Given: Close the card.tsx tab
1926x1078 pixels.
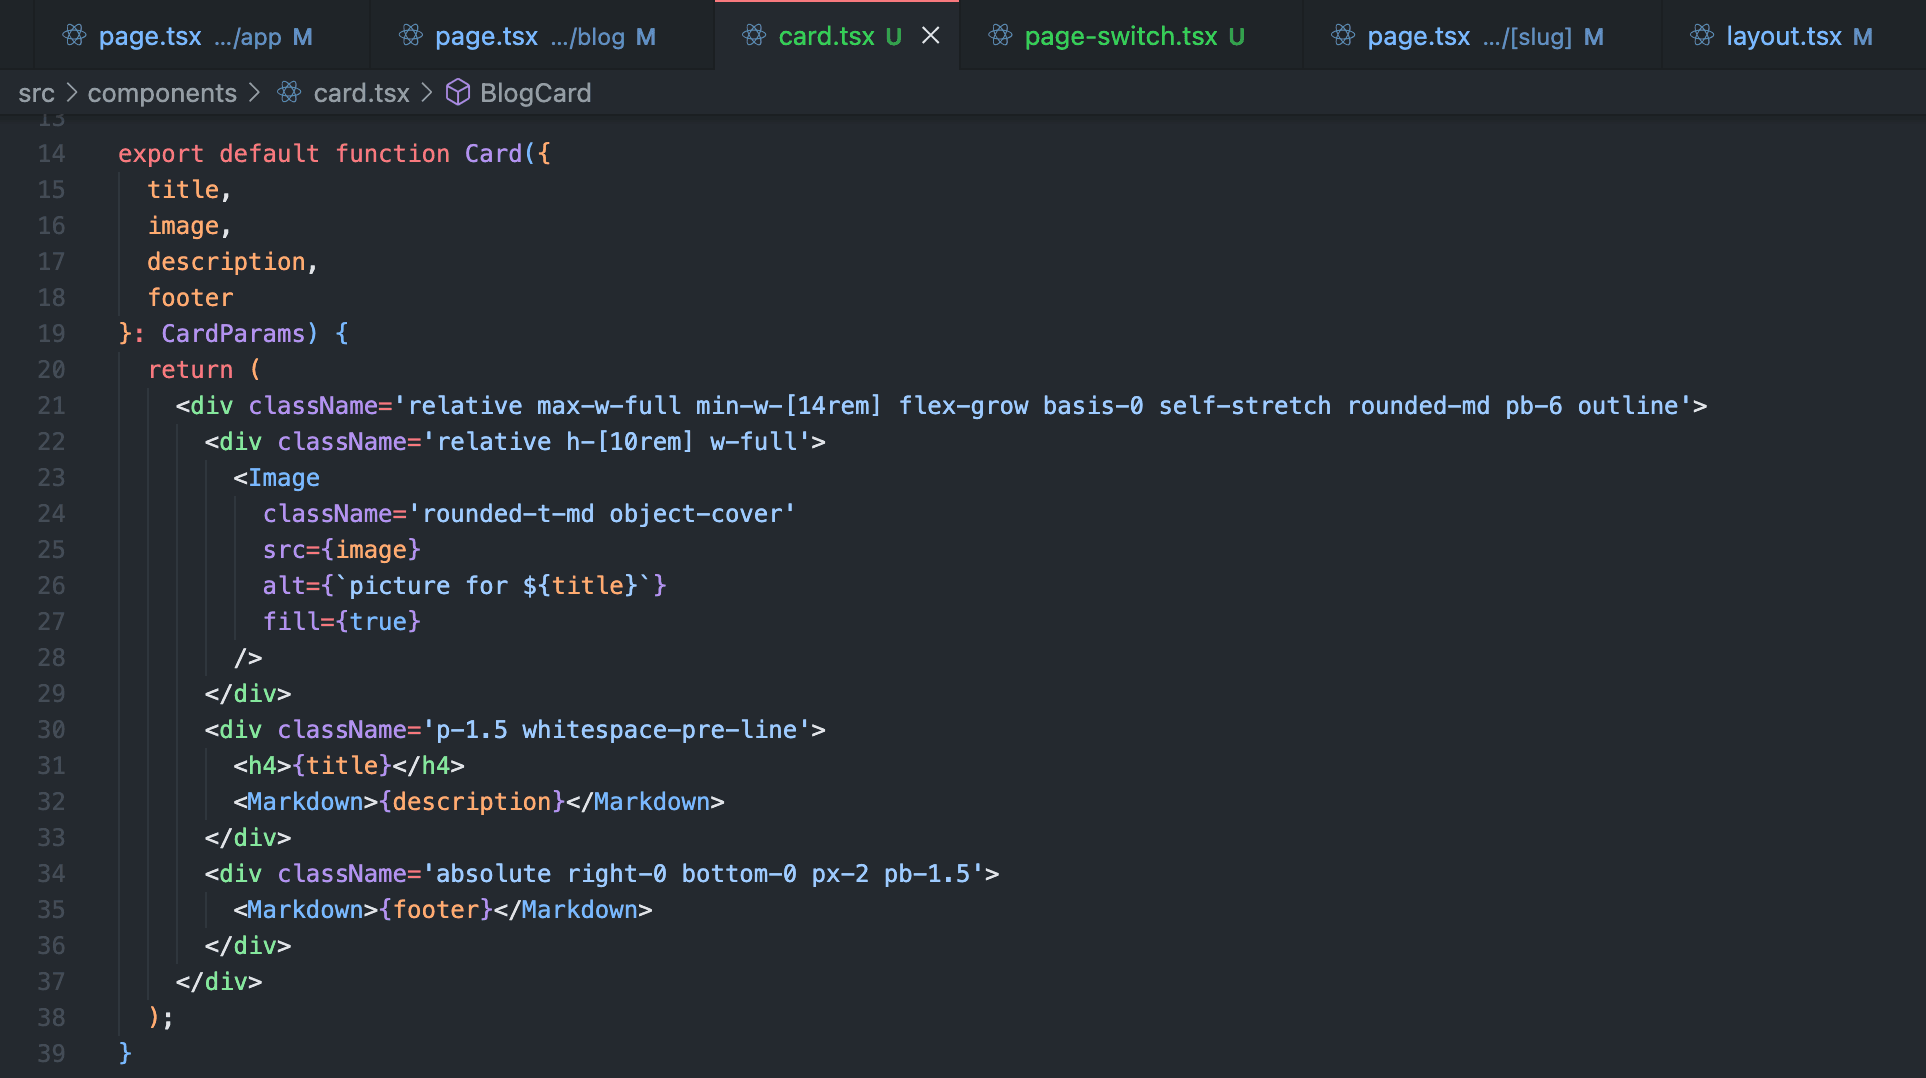Looking at the screenshot, I should click(930, 36).
